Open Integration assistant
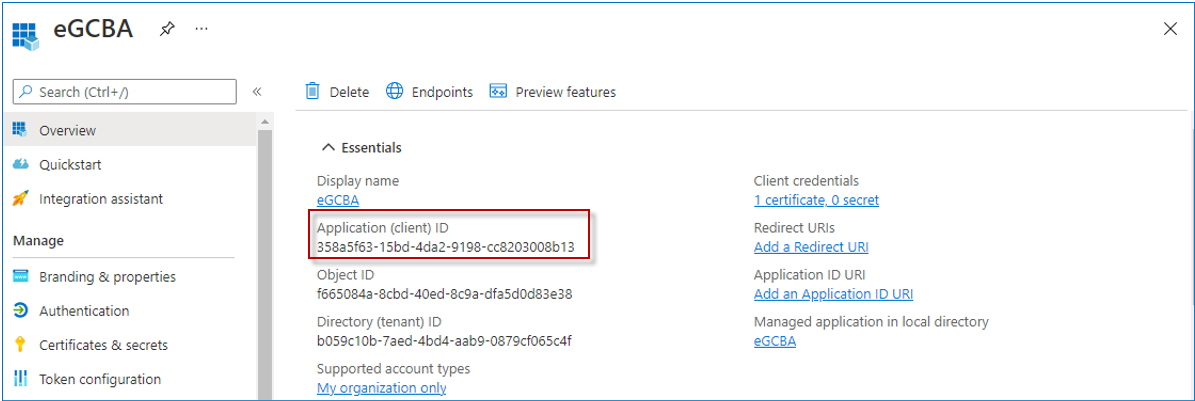The width and height of the screenshot is (1195, 401). click(x=101, y=199)
